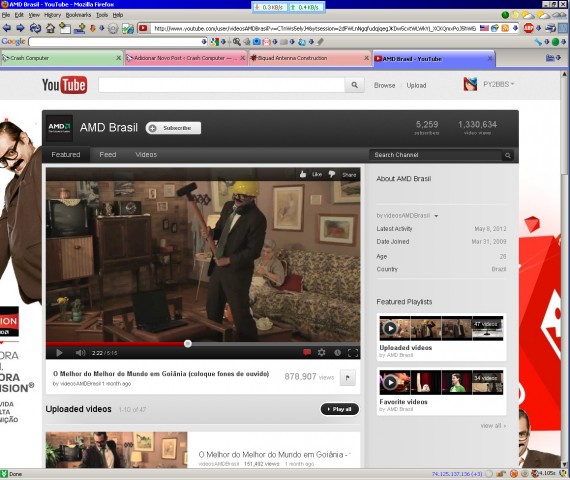Click the thumbs-down dislike icon

click(332, 174)
